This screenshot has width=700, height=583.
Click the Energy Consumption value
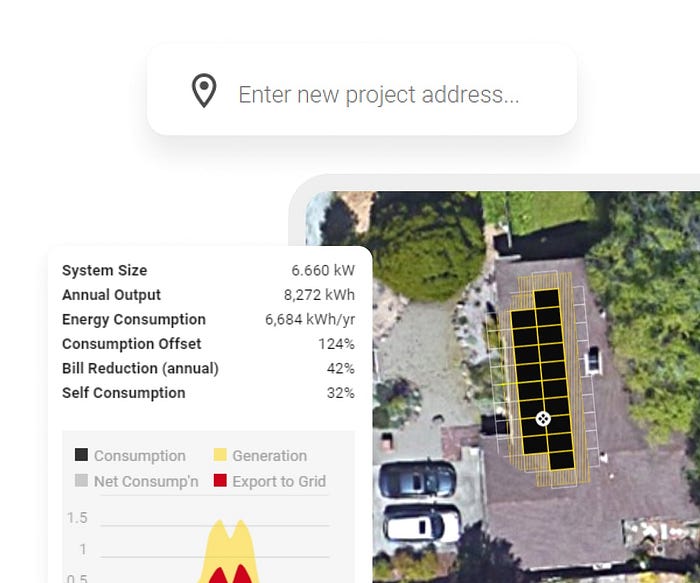click(x=310, y=320)
